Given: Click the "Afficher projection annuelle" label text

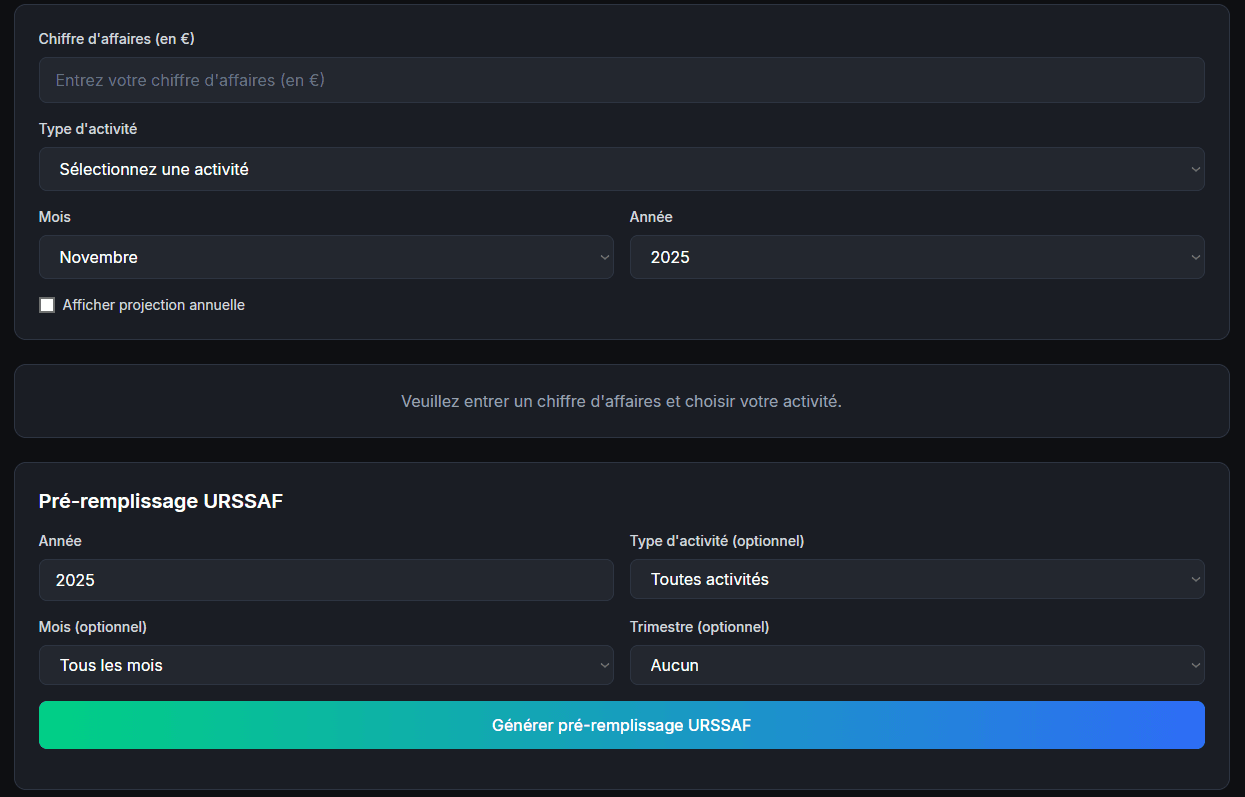Looking at the screenshot, I should (154, 304).
